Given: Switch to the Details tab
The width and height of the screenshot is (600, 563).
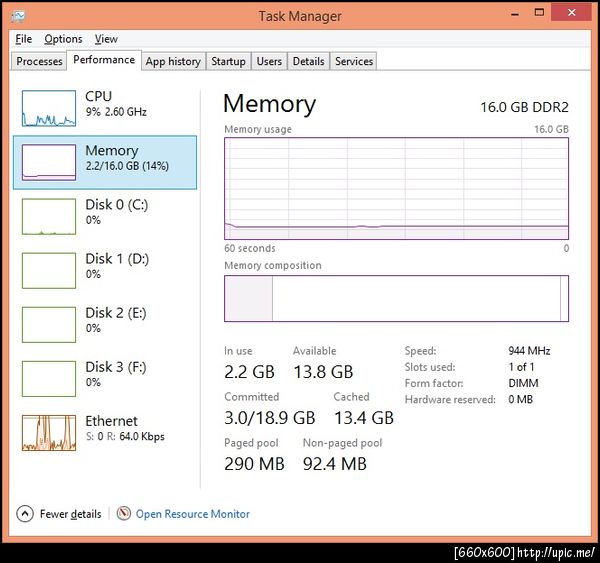Looking at the screenshot, I should tap(308, 61).
